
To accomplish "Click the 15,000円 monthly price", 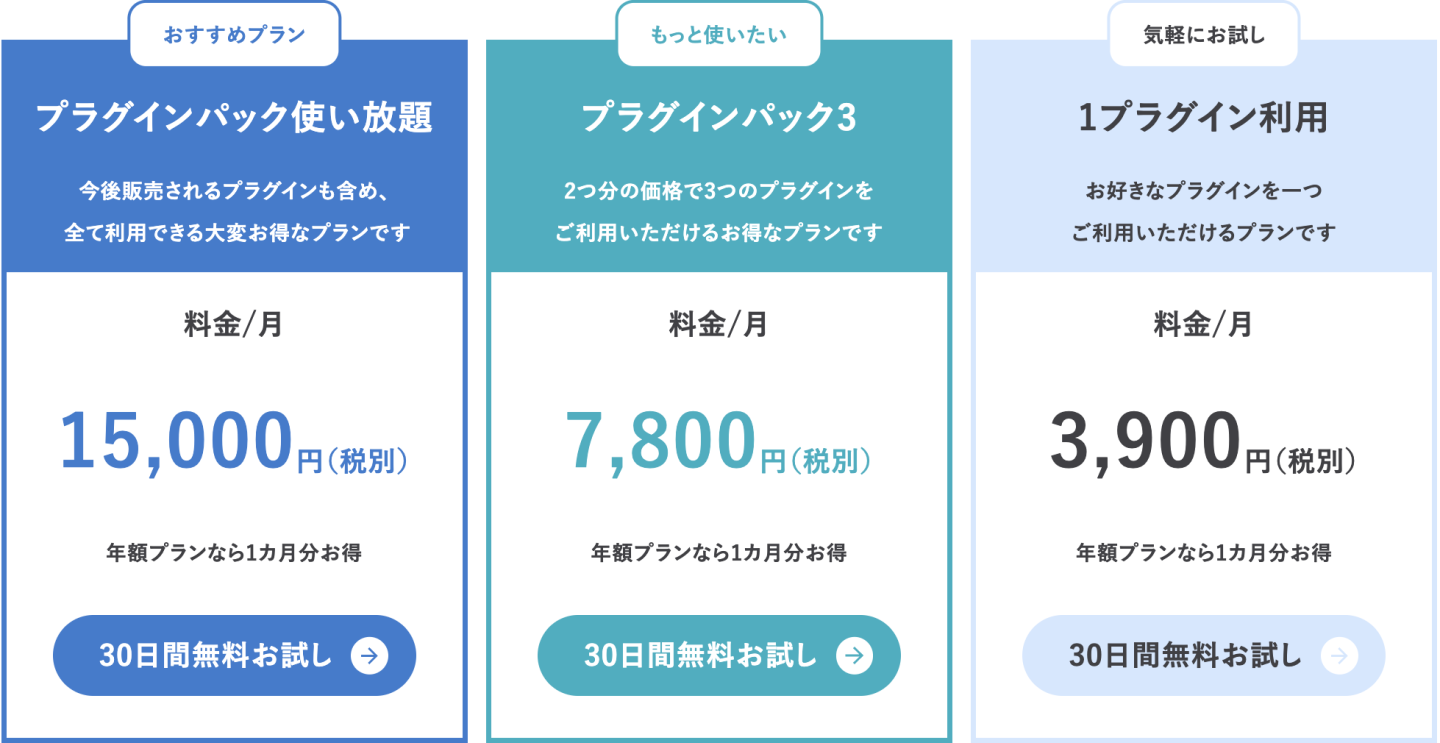I will [x=234, y=444].
